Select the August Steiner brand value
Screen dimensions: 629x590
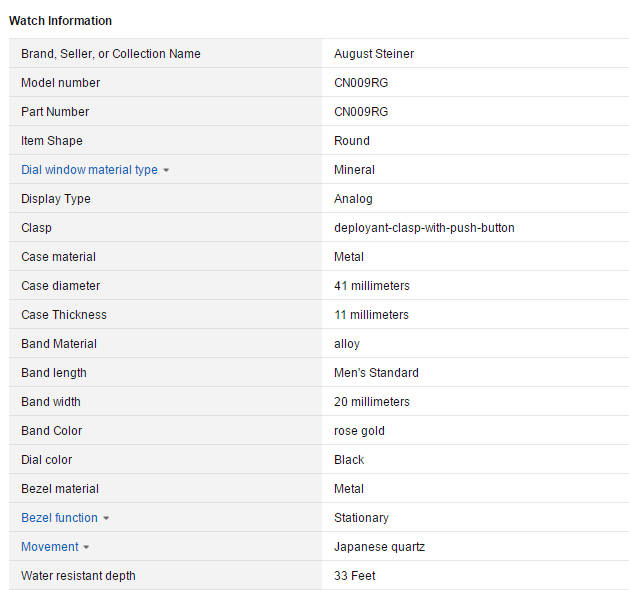pyautogui.click(x=374, y=54)
